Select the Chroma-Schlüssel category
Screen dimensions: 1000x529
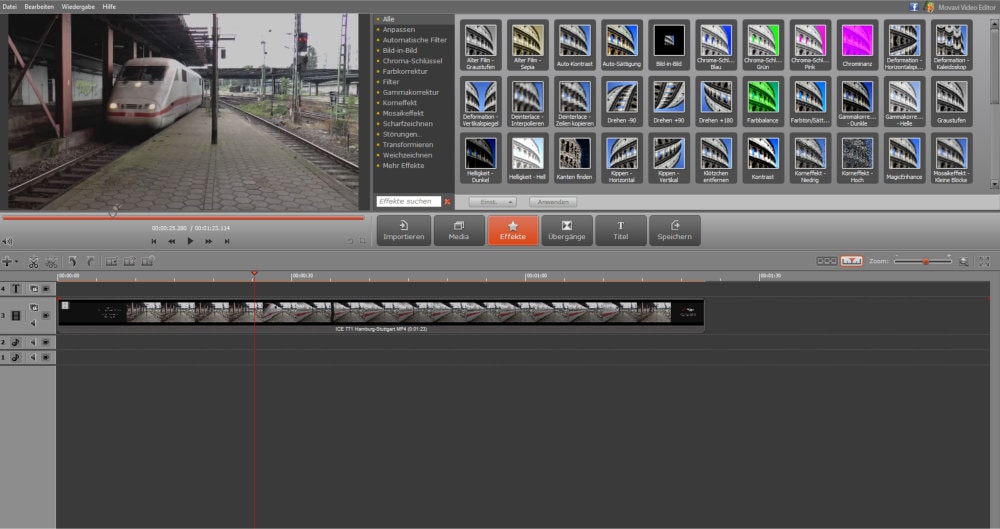pyautogui.click(x=412, y=61)
